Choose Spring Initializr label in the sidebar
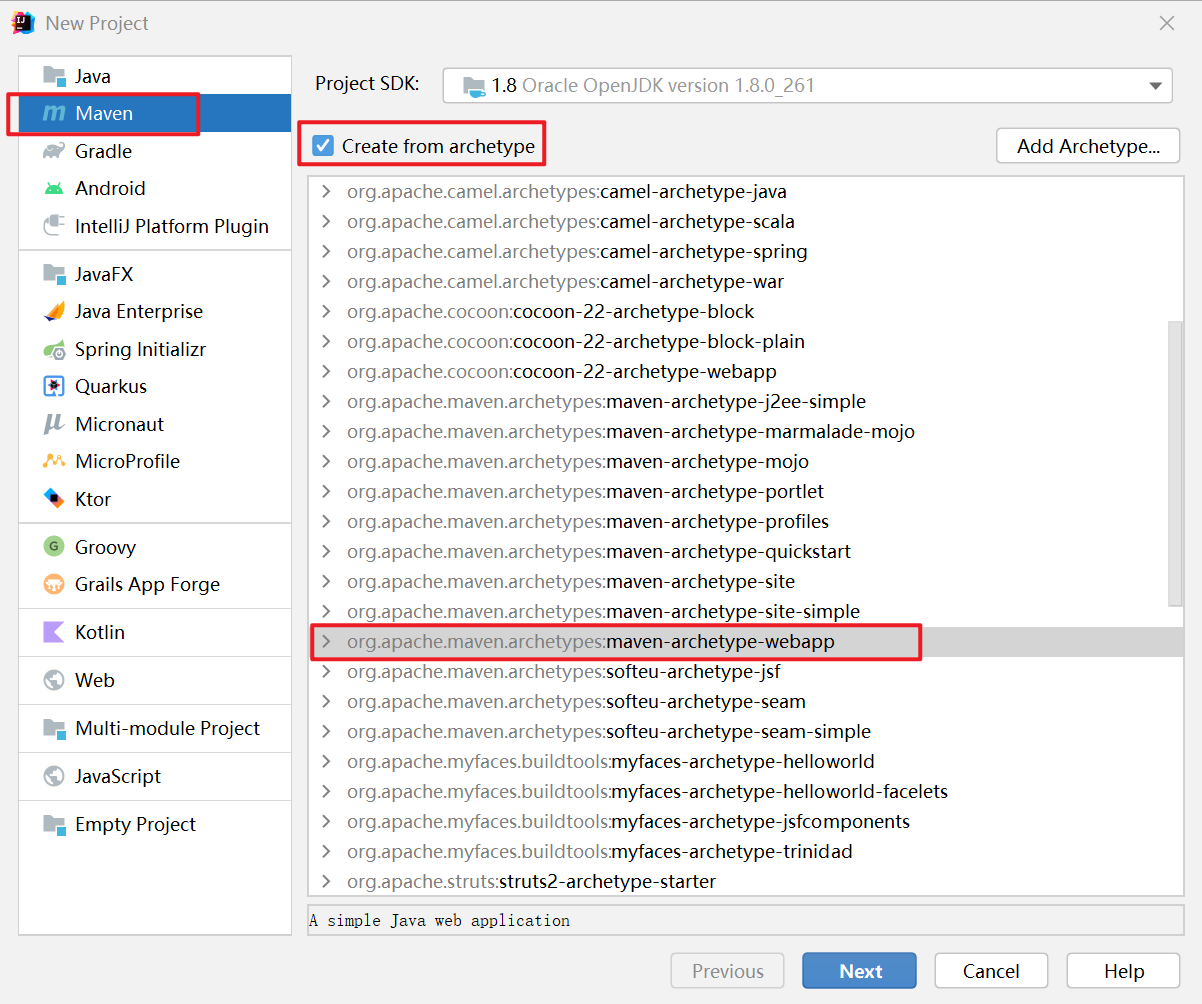Image resolution: width=1202 pixels, height=1004 pixels. coord(141,350)
